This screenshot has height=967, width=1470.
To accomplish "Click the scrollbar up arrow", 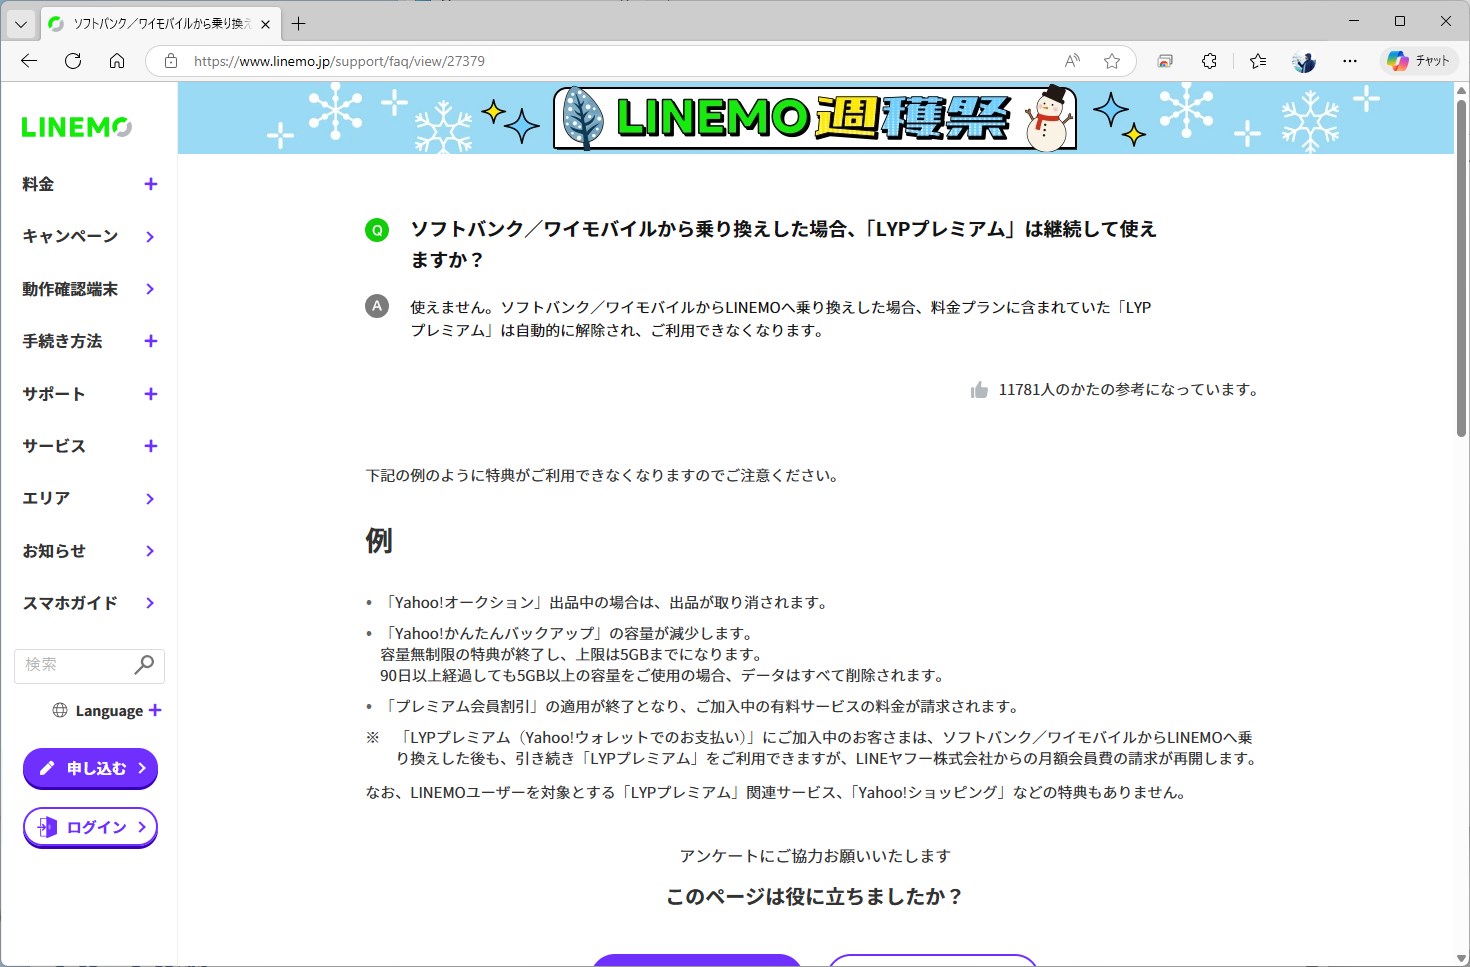I will [x=1461, y=89].
